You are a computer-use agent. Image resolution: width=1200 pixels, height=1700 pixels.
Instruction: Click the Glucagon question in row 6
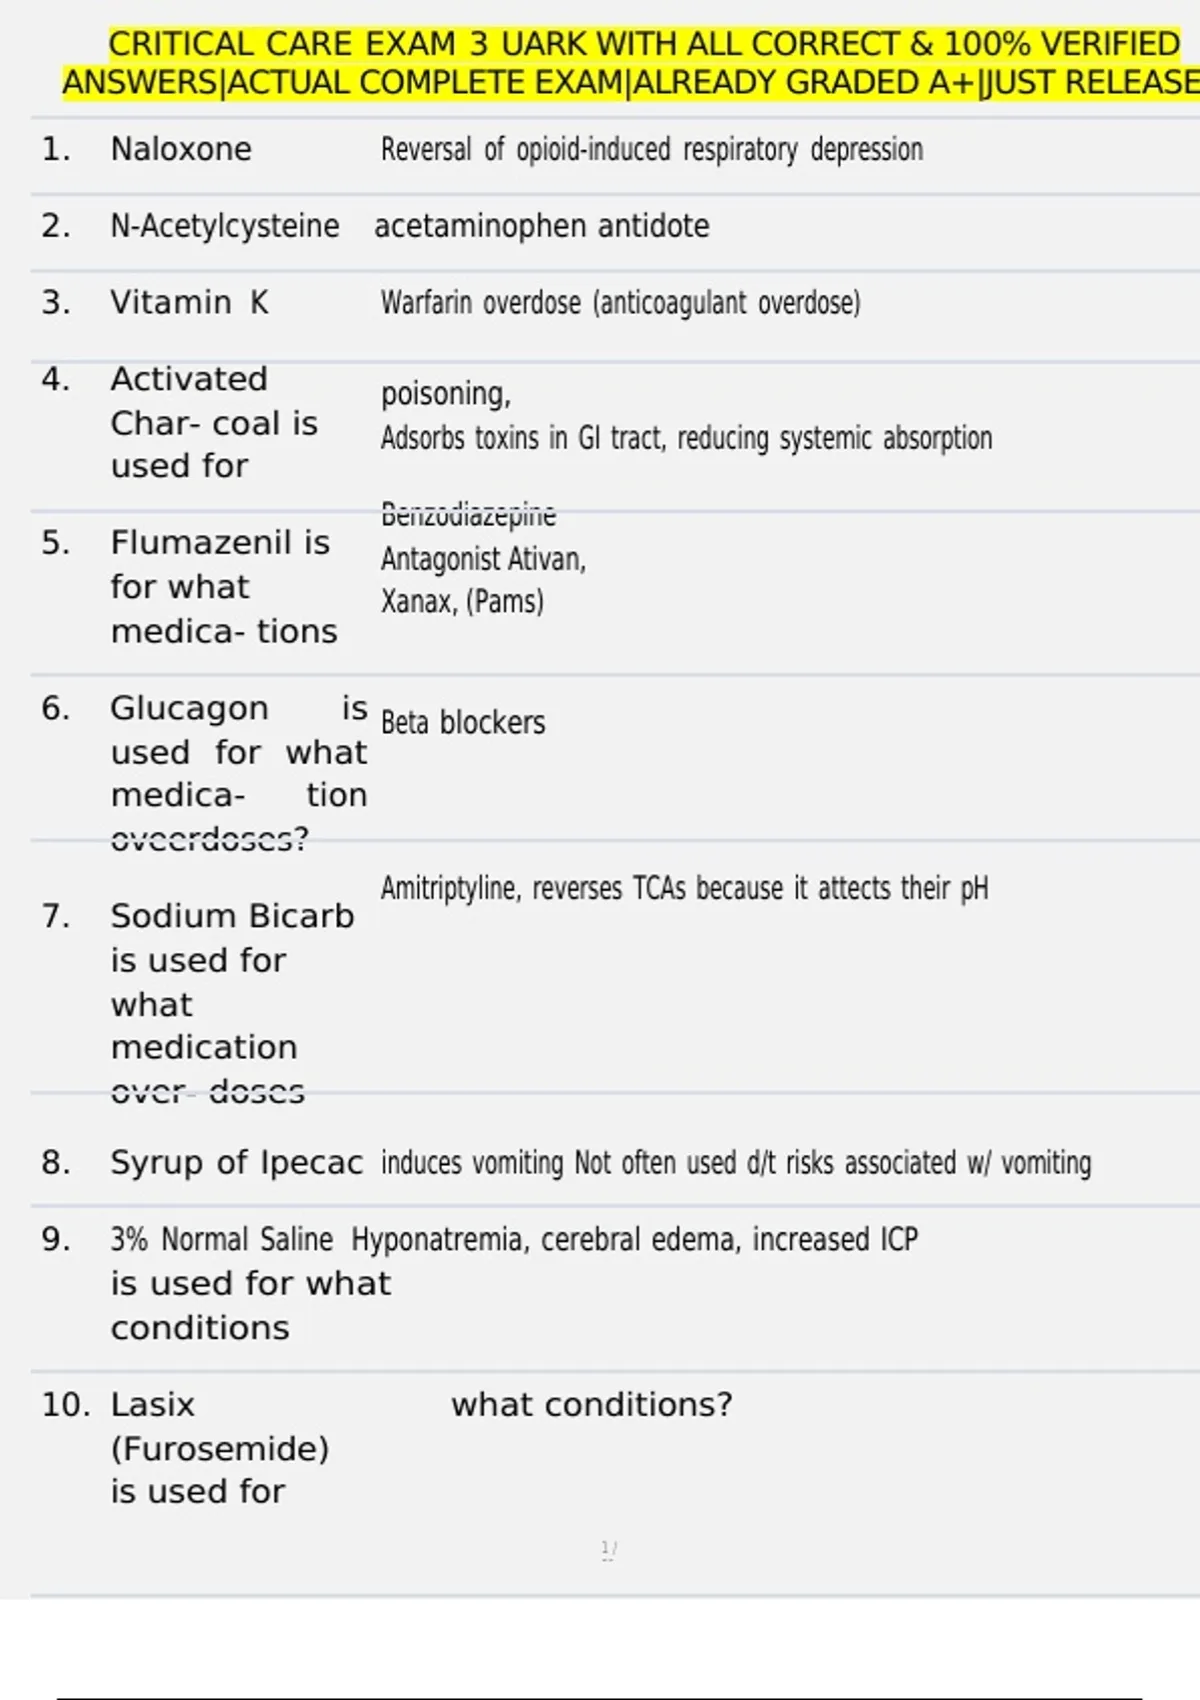(x=238, y=752)
